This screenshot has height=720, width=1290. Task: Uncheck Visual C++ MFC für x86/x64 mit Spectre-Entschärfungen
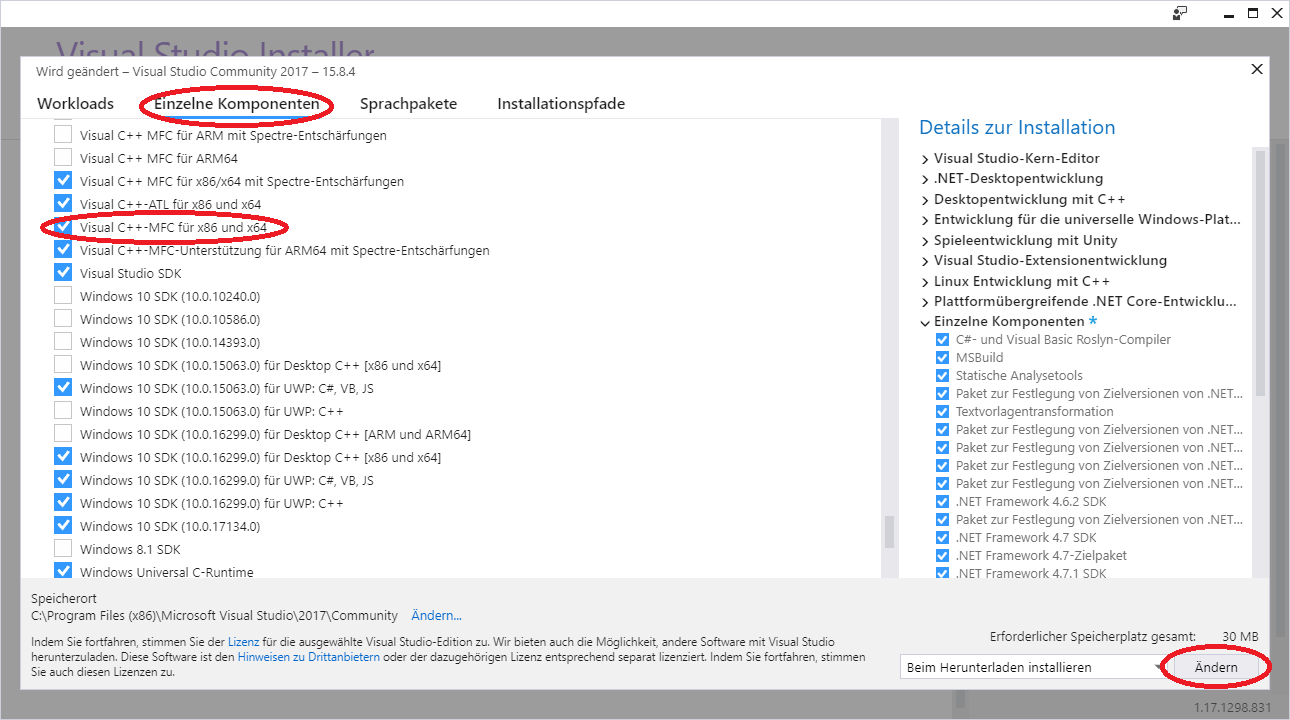click(63, 181)
